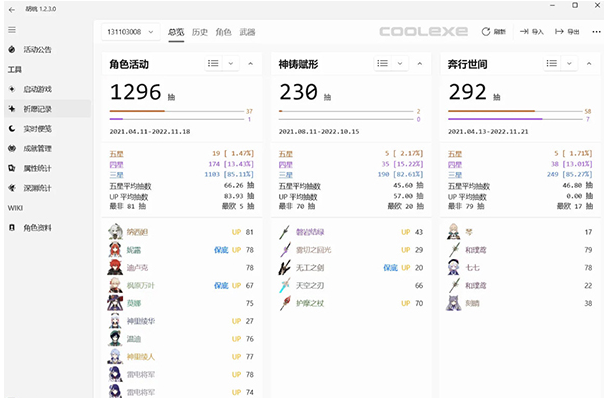607x398 pixels.
Task: Click the 七七 character avatar
Action: click(454, 268)
